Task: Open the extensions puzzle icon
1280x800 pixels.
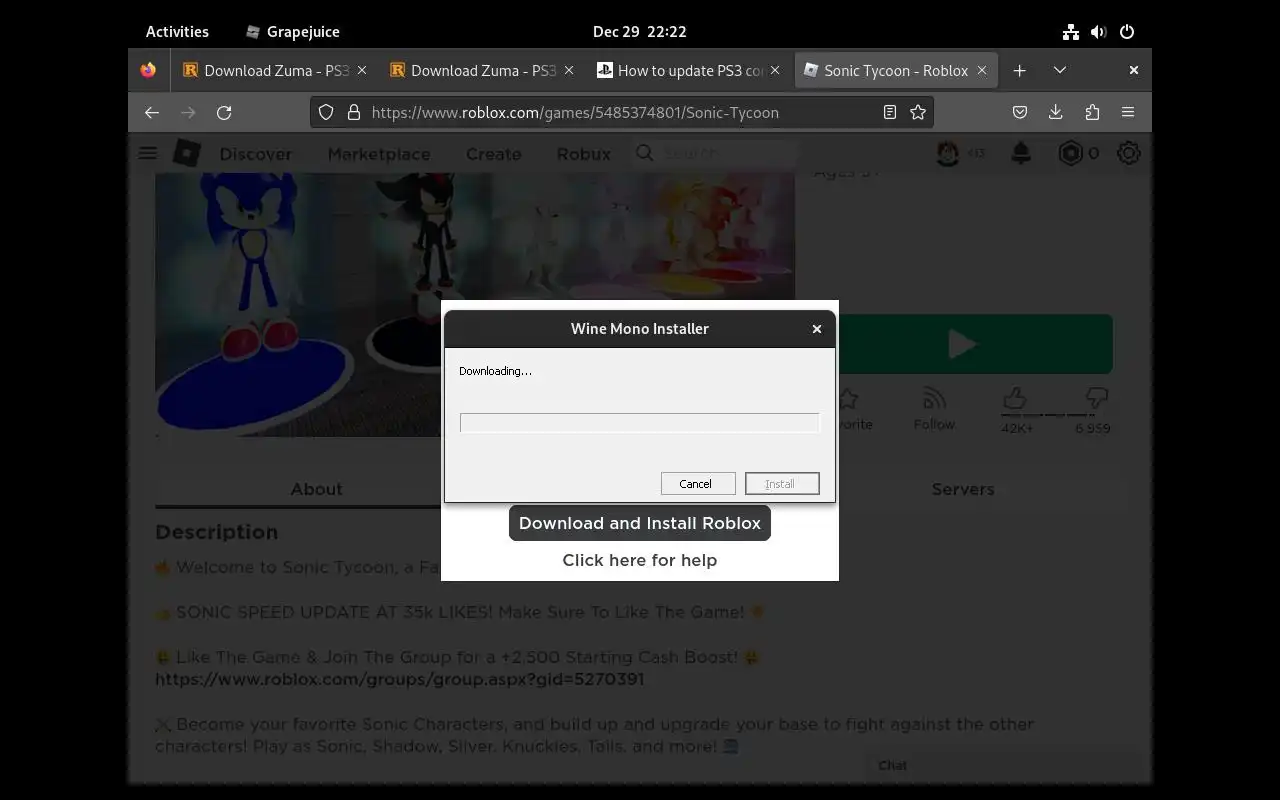Action: click(x=1091, y=113)
